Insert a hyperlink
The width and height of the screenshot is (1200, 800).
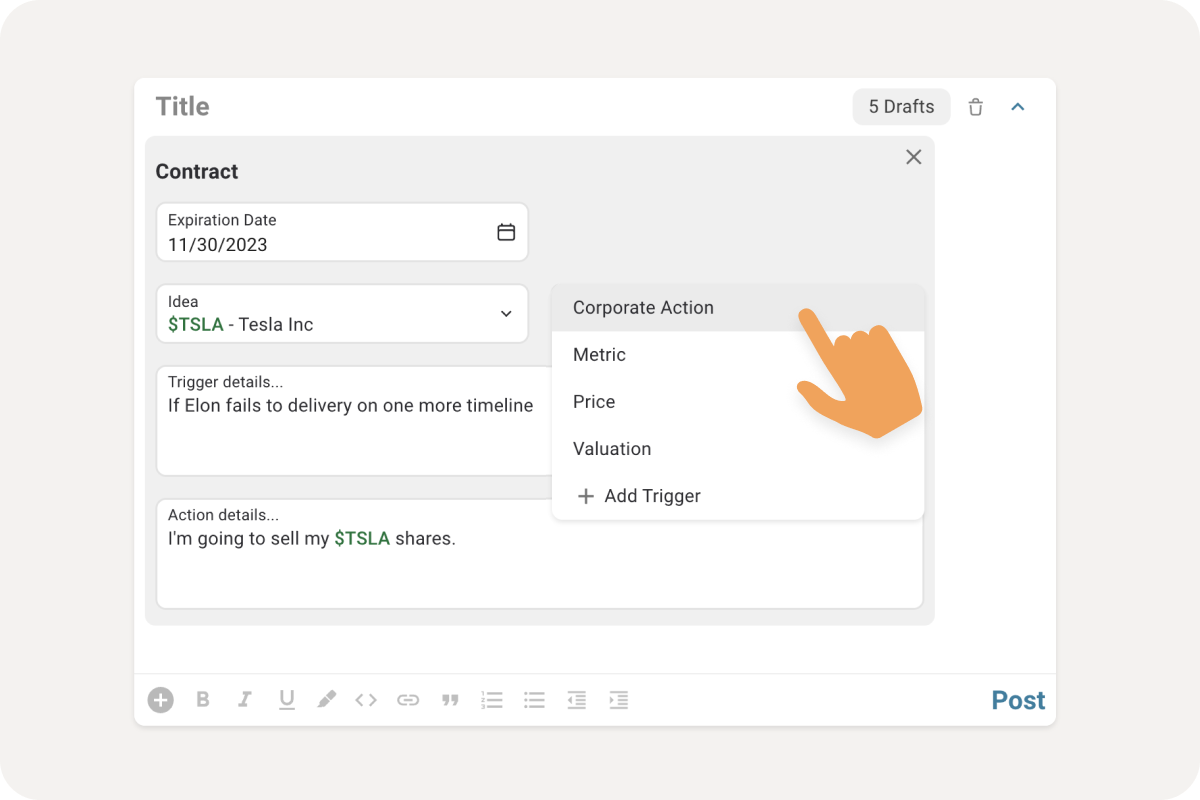[408, 700]
